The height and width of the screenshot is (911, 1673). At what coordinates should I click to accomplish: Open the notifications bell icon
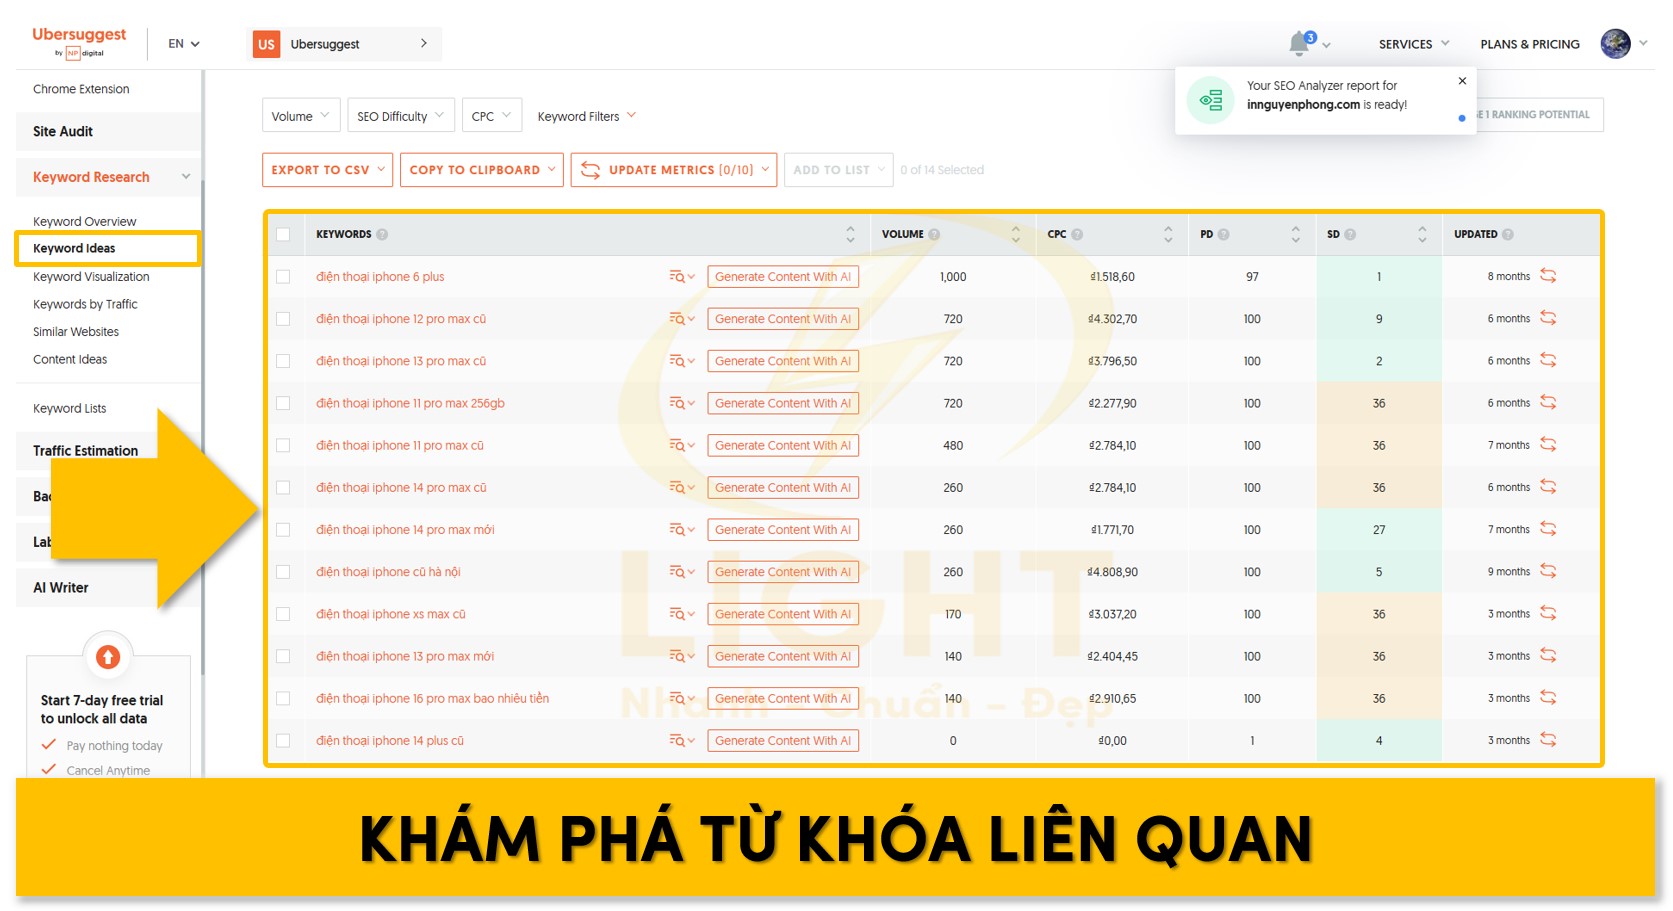click(1299, 43)
